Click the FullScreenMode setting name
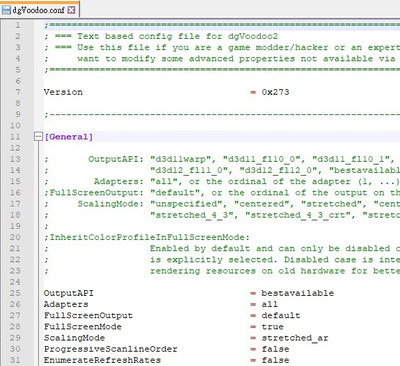Viewport: 400px width, 366px height. tap(83, 327)
